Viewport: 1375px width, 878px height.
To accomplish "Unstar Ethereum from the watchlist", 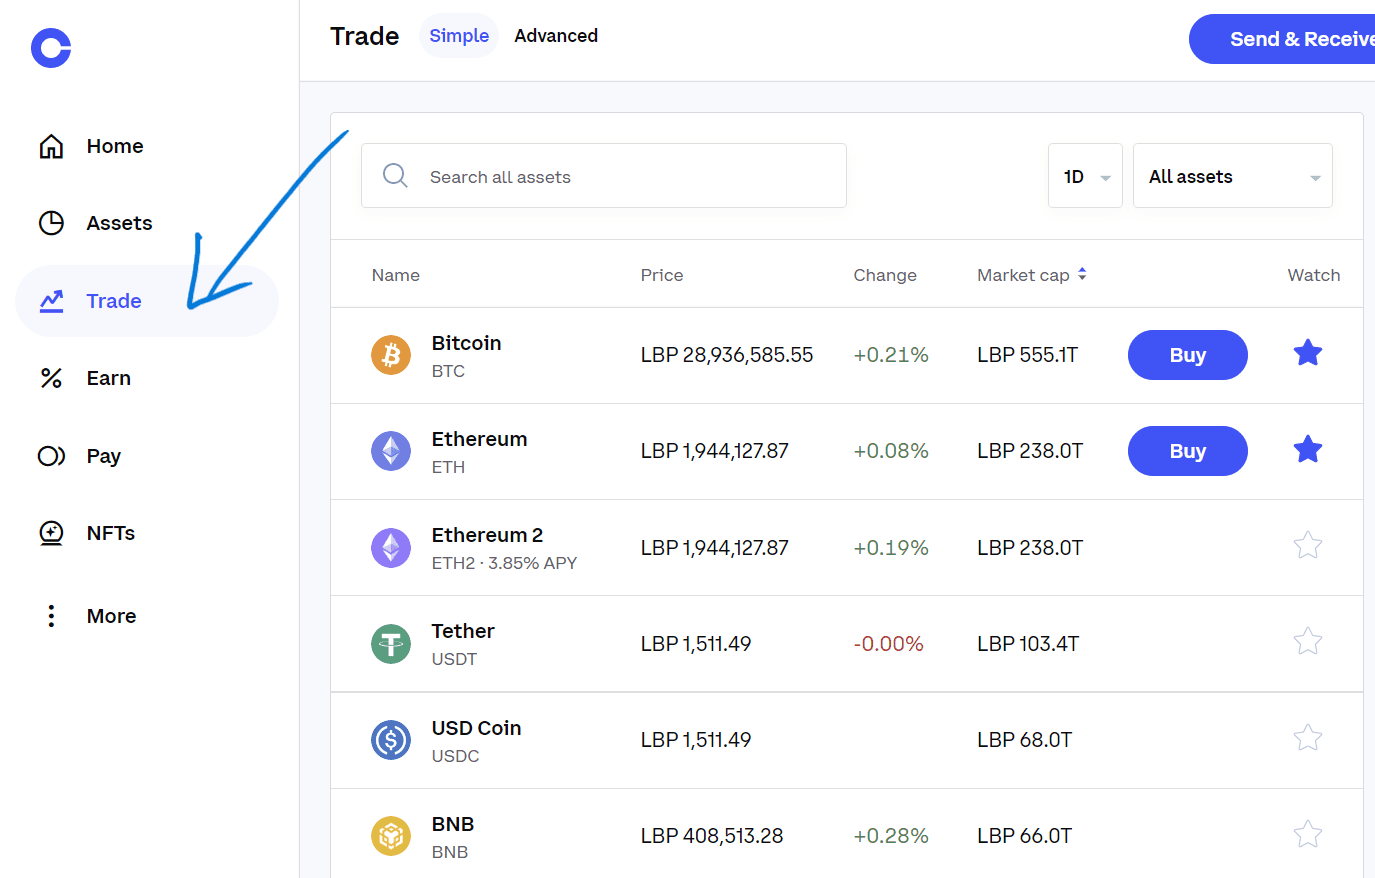I will coord(1307,450).
